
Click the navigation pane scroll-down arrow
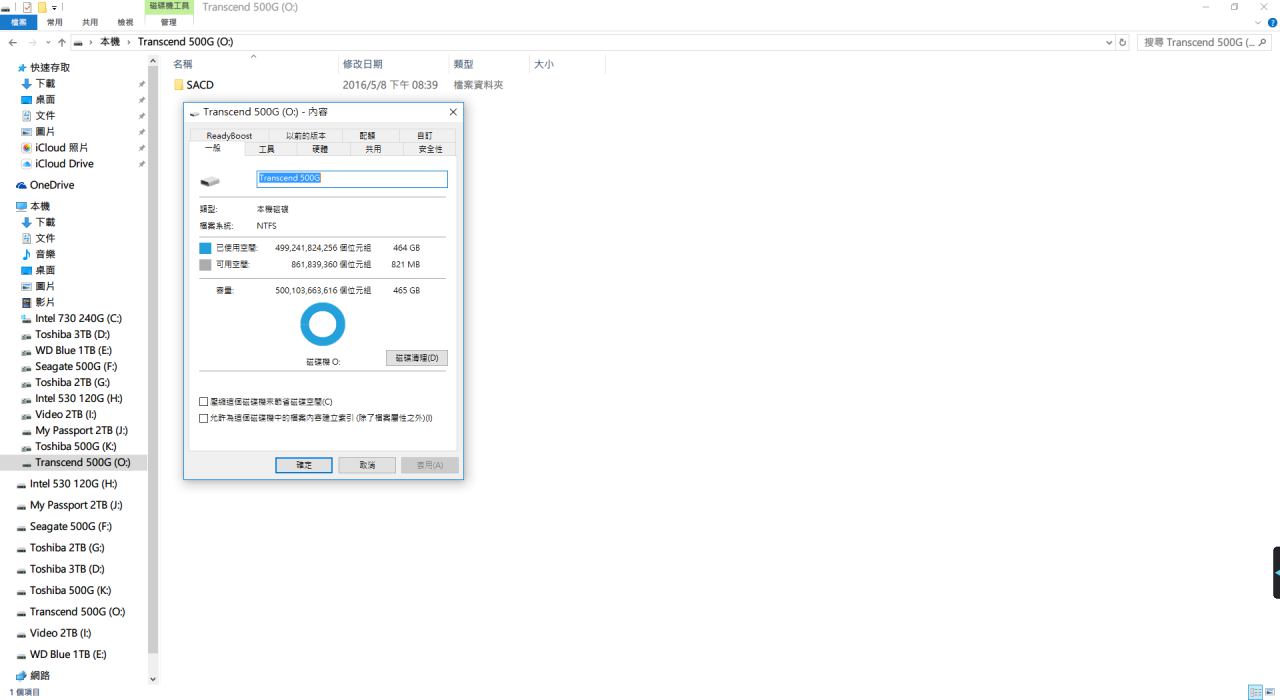tap(153, 679)
